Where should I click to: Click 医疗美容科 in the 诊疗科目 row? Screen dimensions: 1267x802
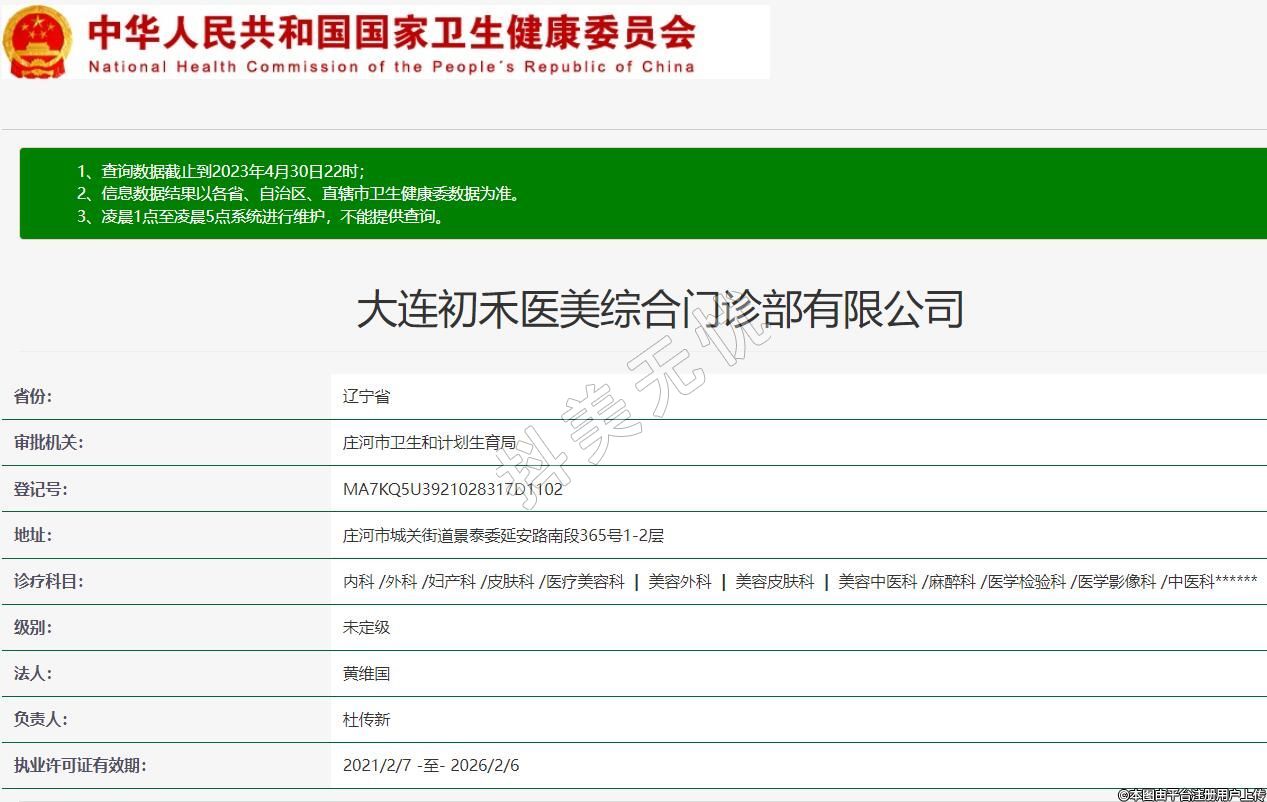[585, 581]
